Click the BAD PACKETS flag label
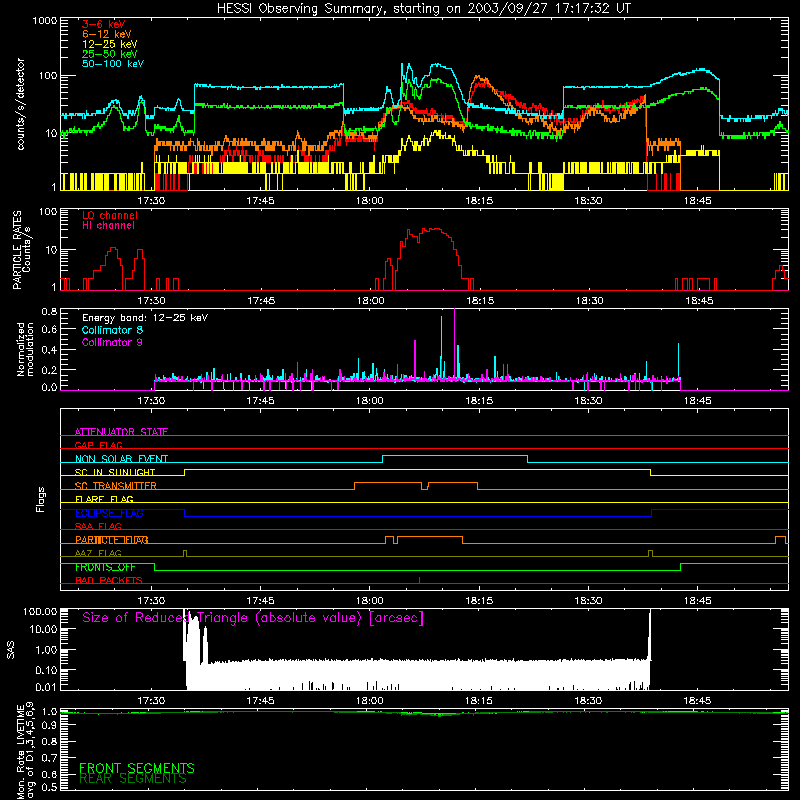The width and height of the screenshot is (800, 800). coord(109,580)
